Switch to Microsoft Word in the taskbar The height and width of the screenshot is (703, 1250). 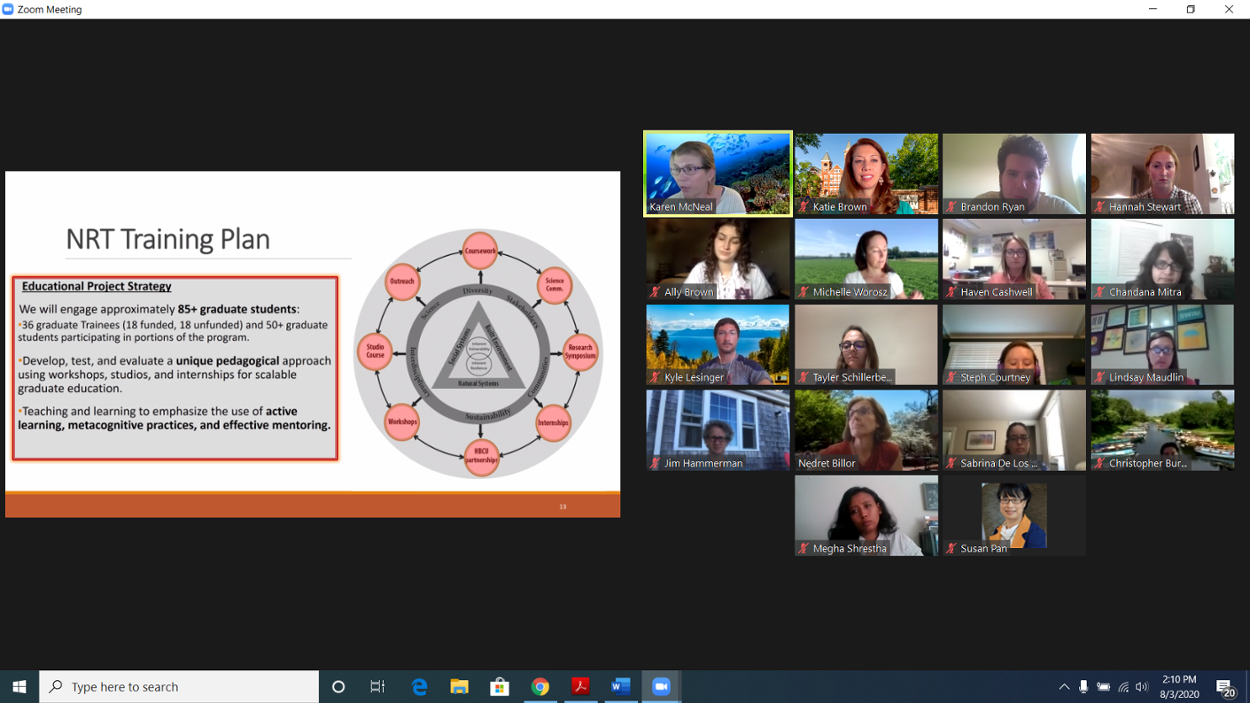point(621,687)
